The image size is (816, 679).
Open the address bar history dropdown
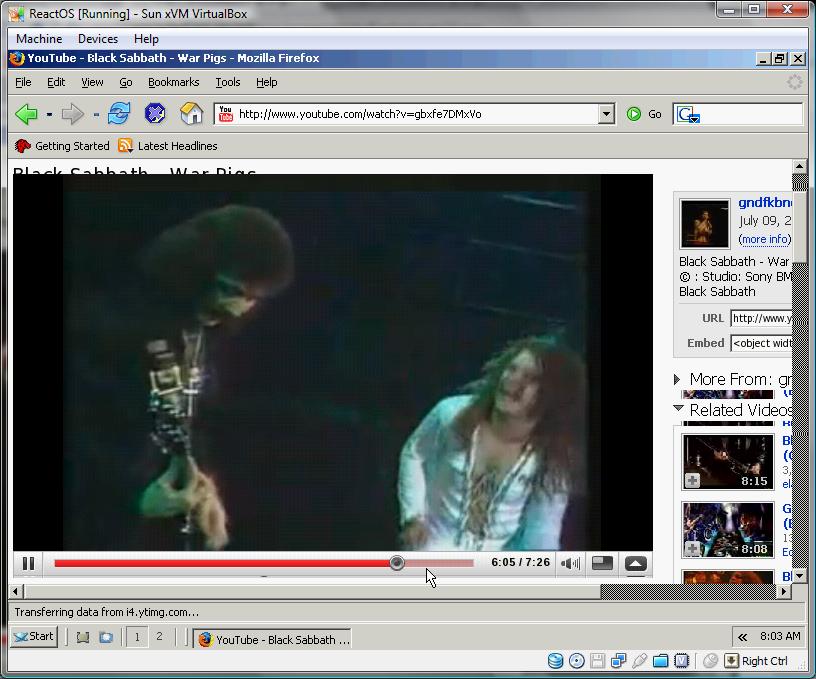pos(606,114)
